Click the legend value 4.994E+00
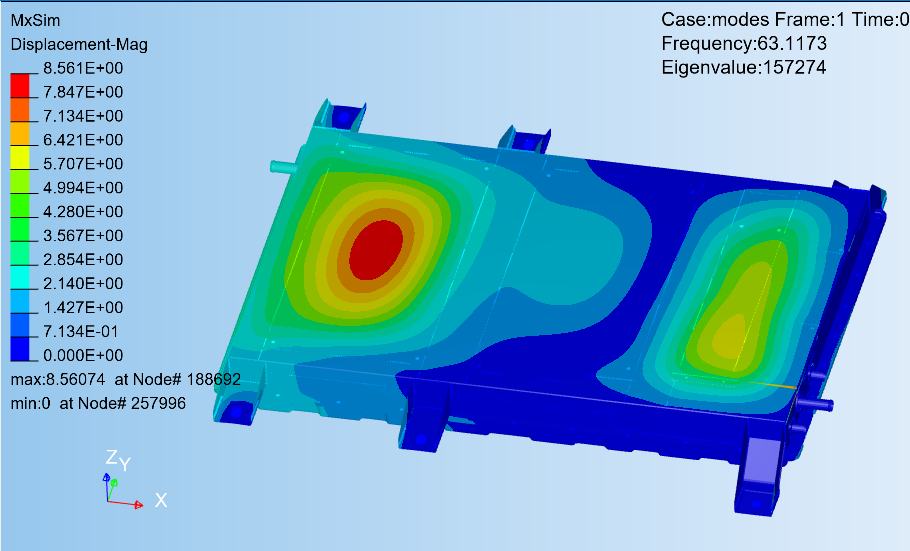 (83, 188)
